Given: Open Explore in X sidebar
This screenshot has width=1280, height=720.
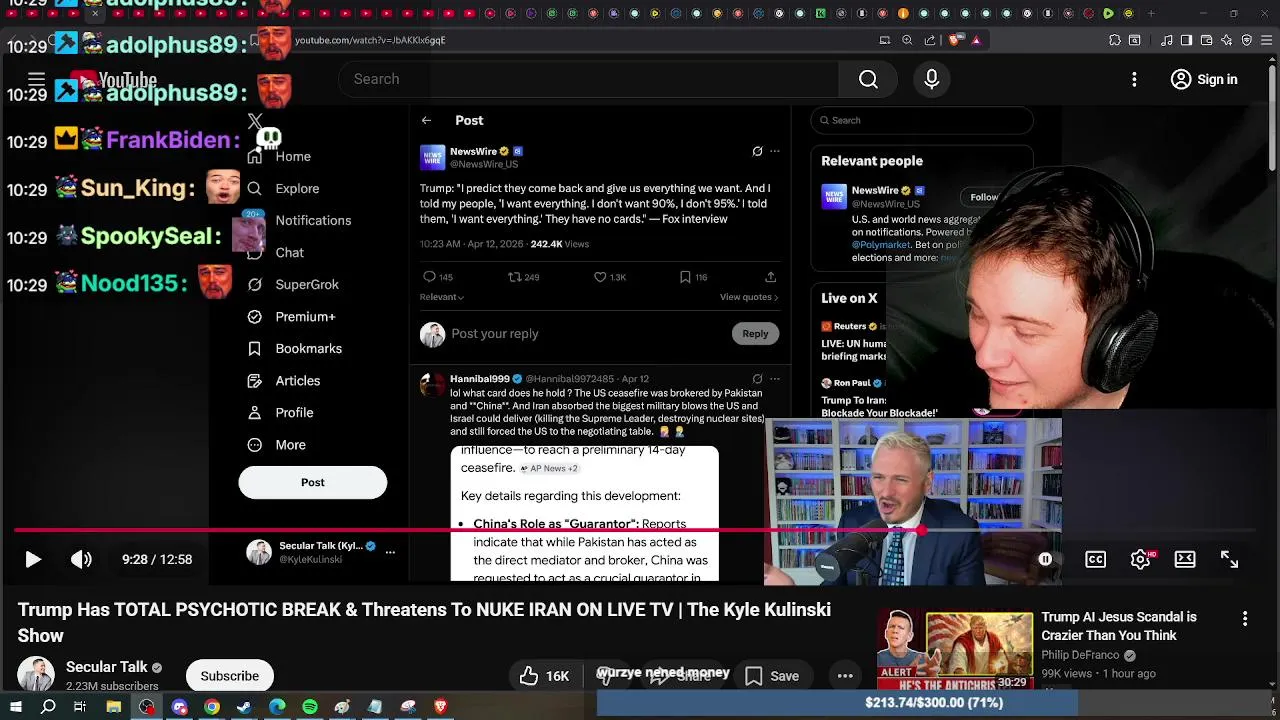Looking at the screenshot, I should (x=284, y=188).
